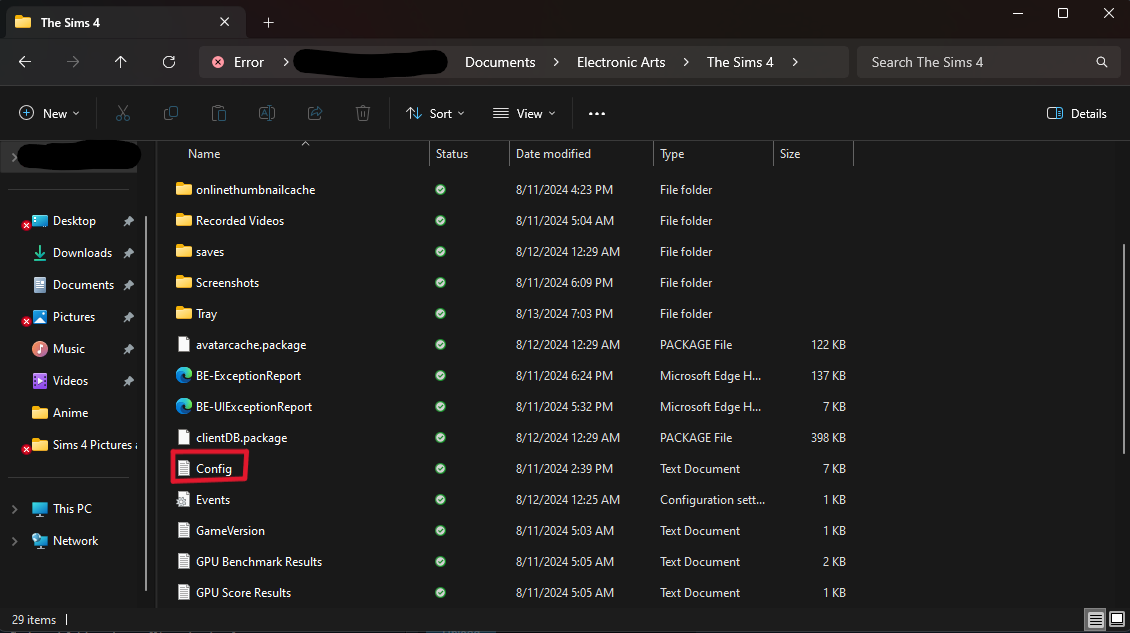Switch to details list view icon

1095,619
